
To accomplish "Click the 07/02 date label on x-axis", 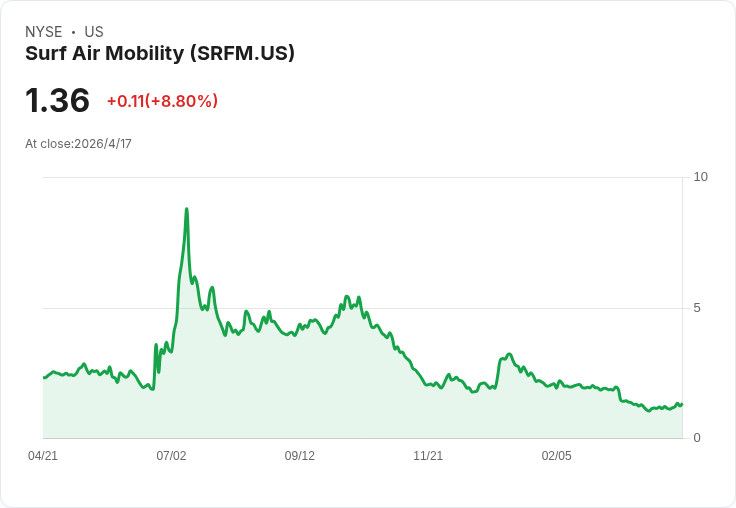I will 171,455.
